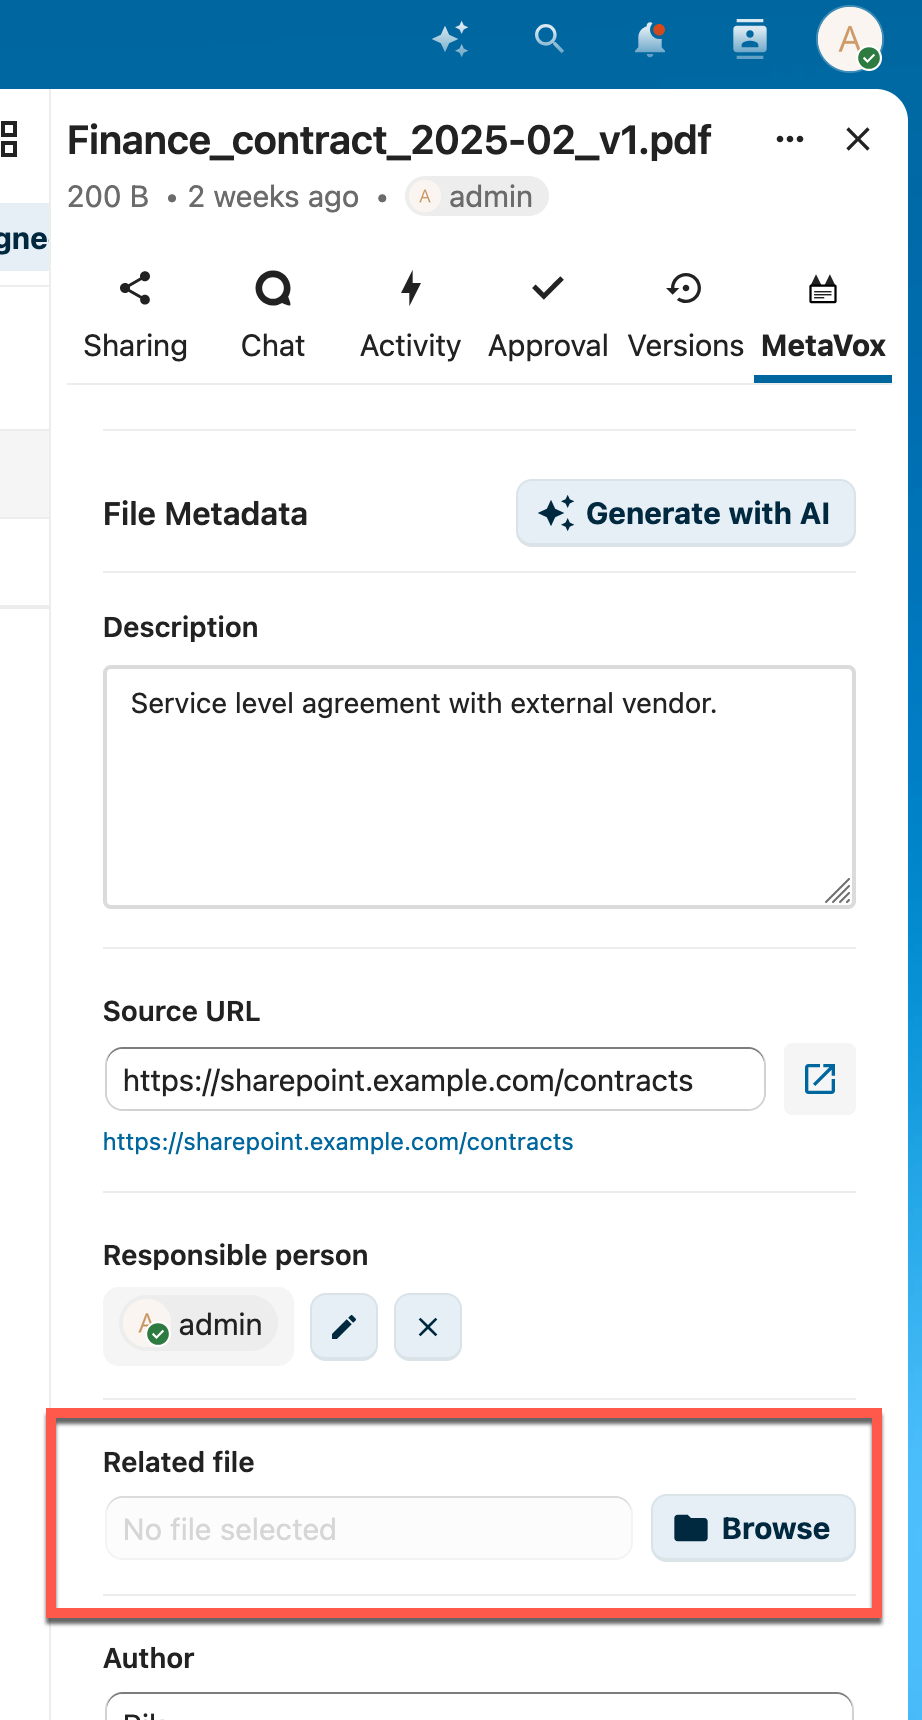
Task: Switch to the Sharing tab
Action: [x=135, y=316]
